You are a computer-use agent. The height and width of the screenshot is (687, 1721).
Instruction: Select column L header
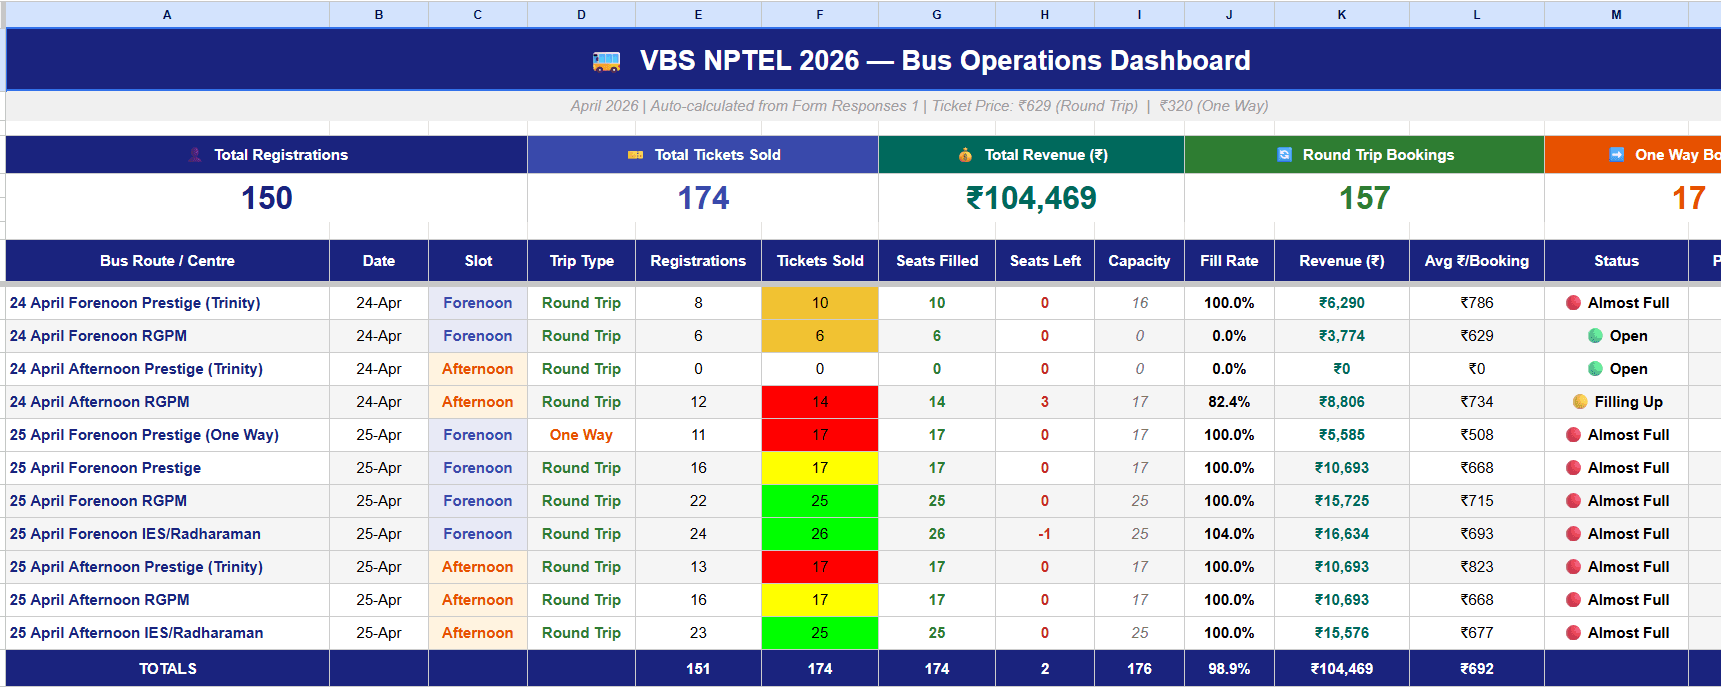click(x=1477, y=14)
